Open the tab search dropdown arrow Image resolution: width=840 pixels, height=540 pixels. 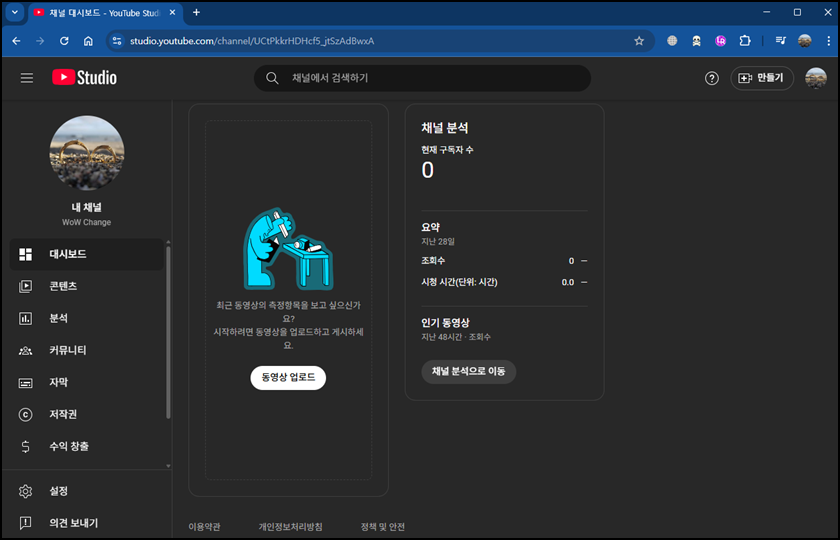pyautogui.click(x=14, y=12)
